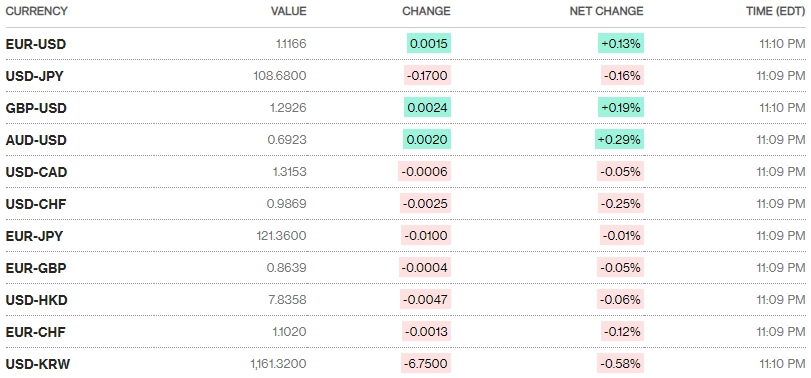811x378 pixels.
Task: Click the -0.0004 change cell
Action: click(x=425, y=268)
